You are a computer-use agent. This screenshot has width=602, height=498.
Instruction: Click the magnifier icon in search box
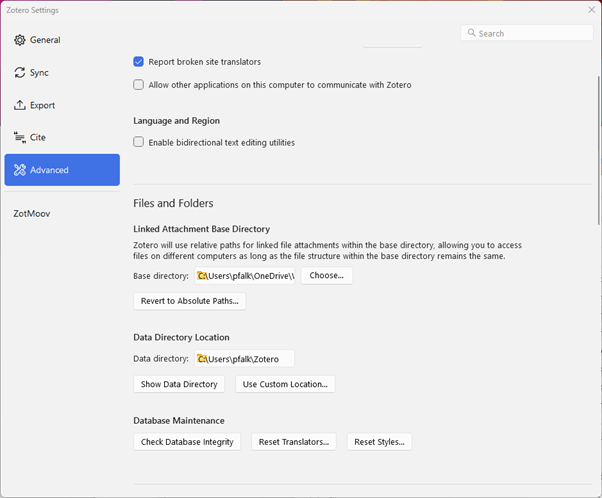click(x=471, y=33)
